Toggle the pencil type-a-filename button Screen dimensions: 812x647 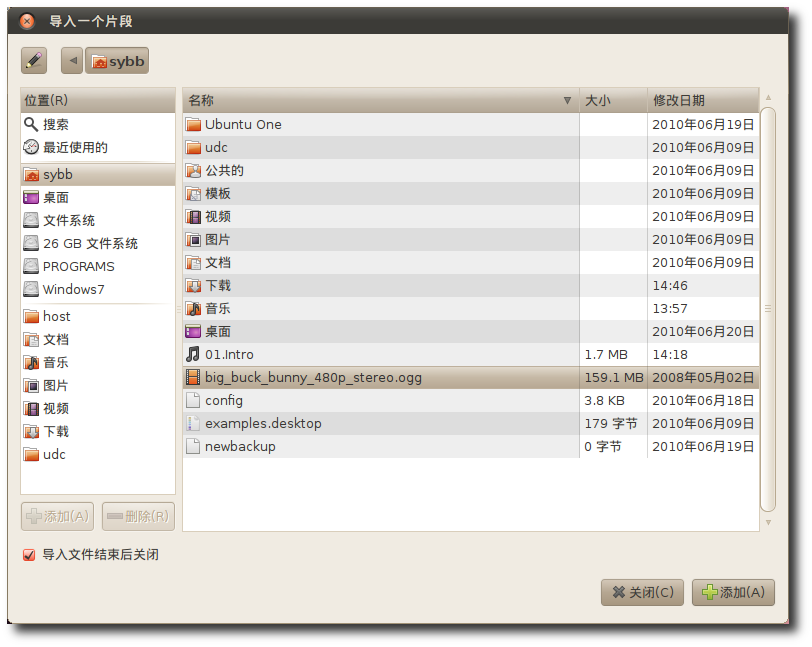34,61
